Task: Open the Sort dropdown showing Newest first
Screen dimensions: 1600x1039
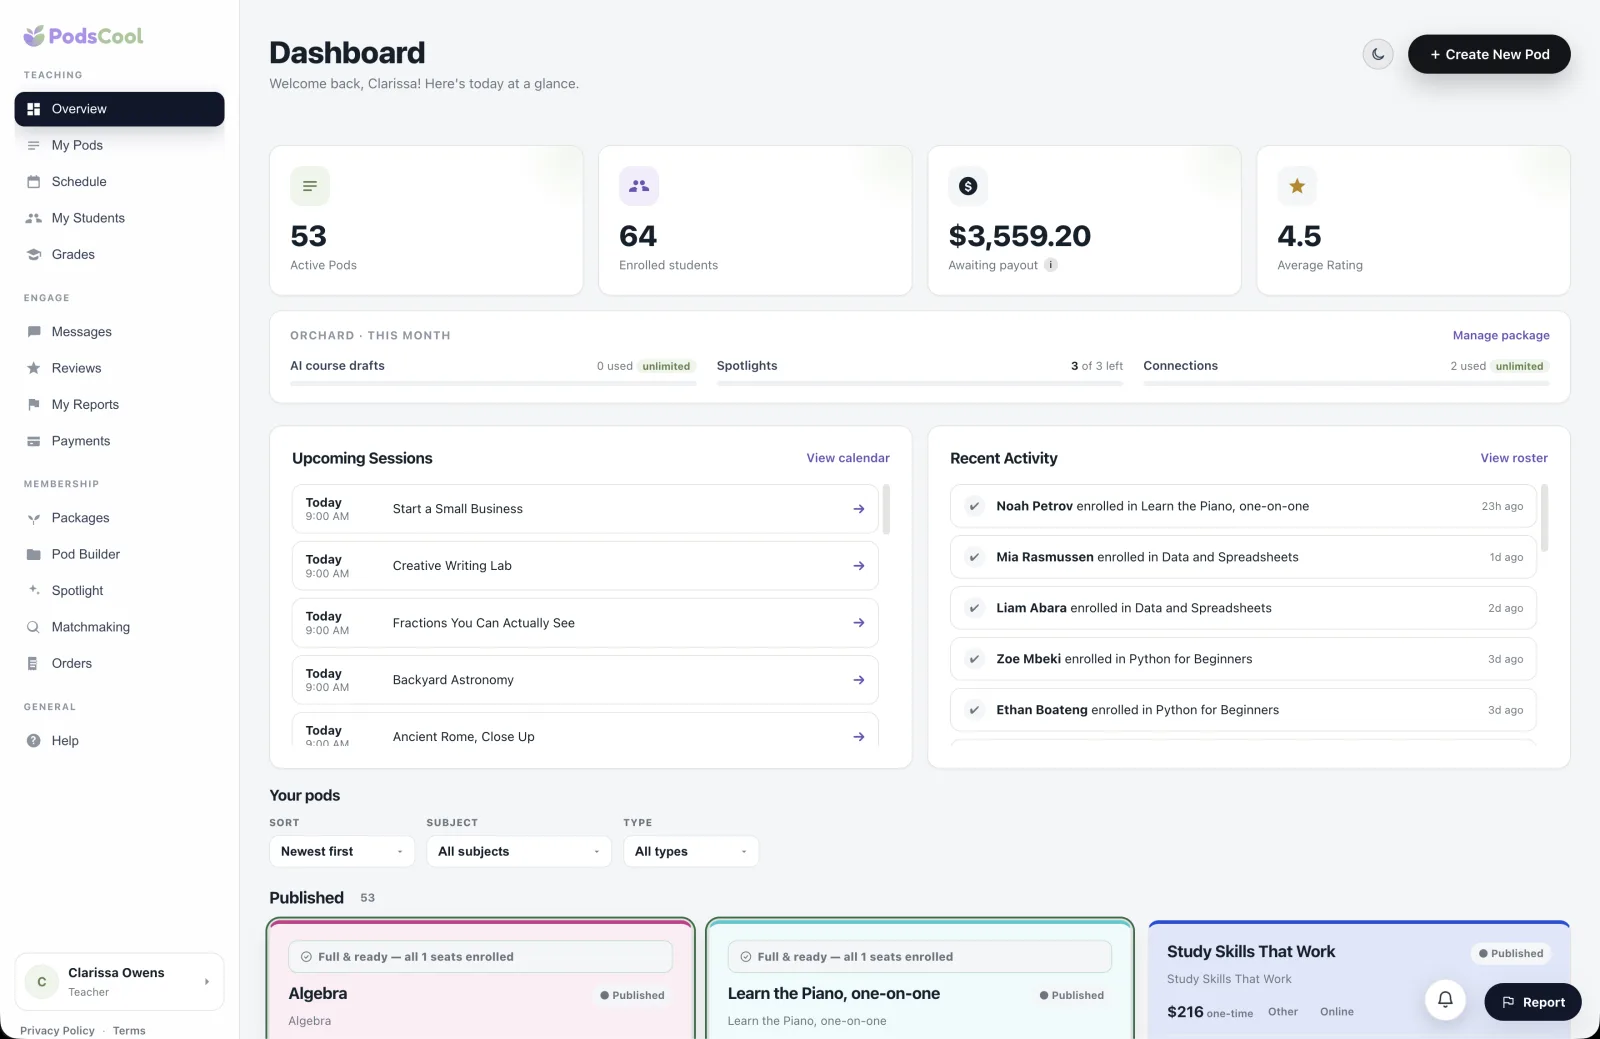Action: [x=342, y=852]
